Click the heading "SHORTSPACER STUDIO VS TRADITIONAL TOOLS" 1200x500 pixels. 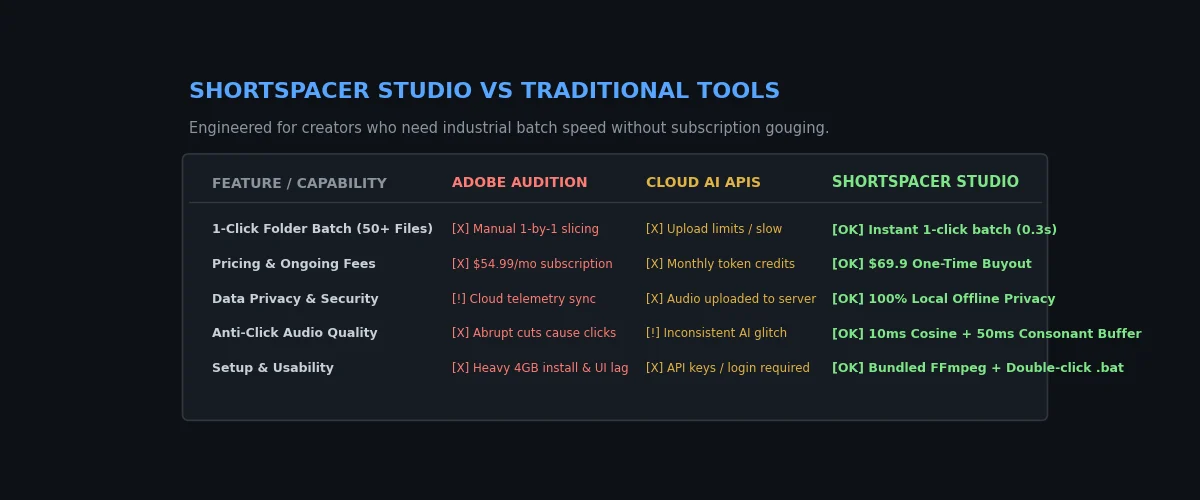tap(484, 91)
